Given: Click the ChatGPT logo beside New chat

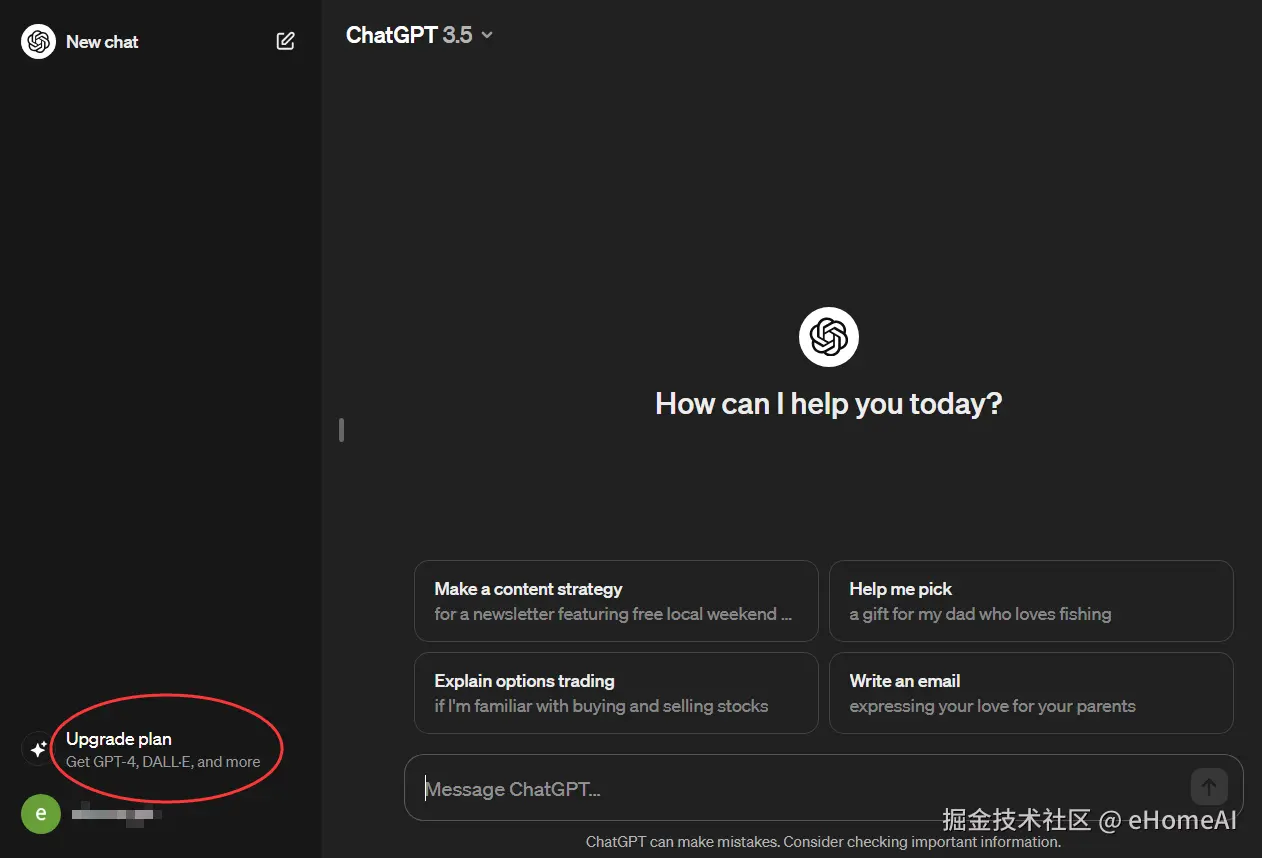Looking at the screenshot, I should coord(38,41).
